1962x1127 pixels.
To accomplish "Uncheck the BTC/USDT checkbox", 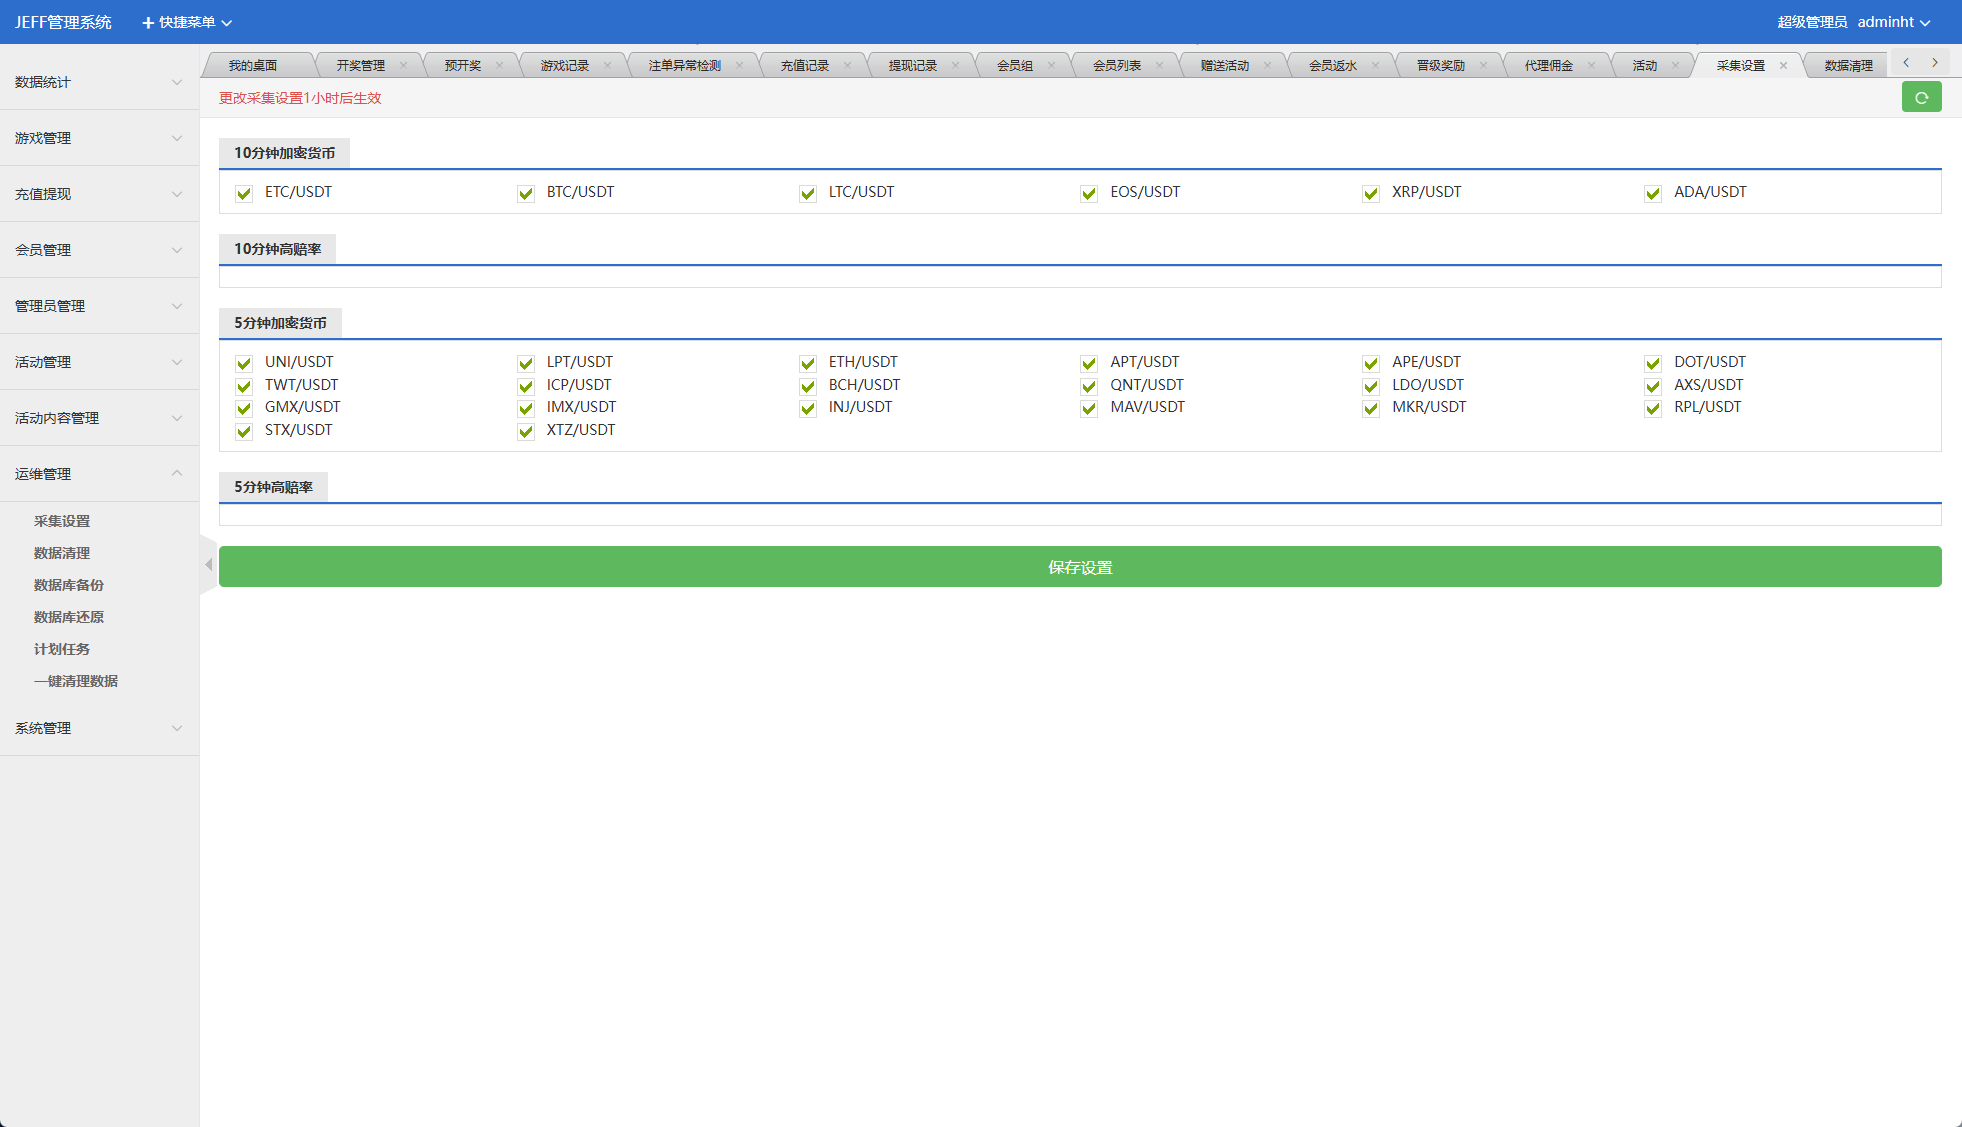I will coord(526,193).
